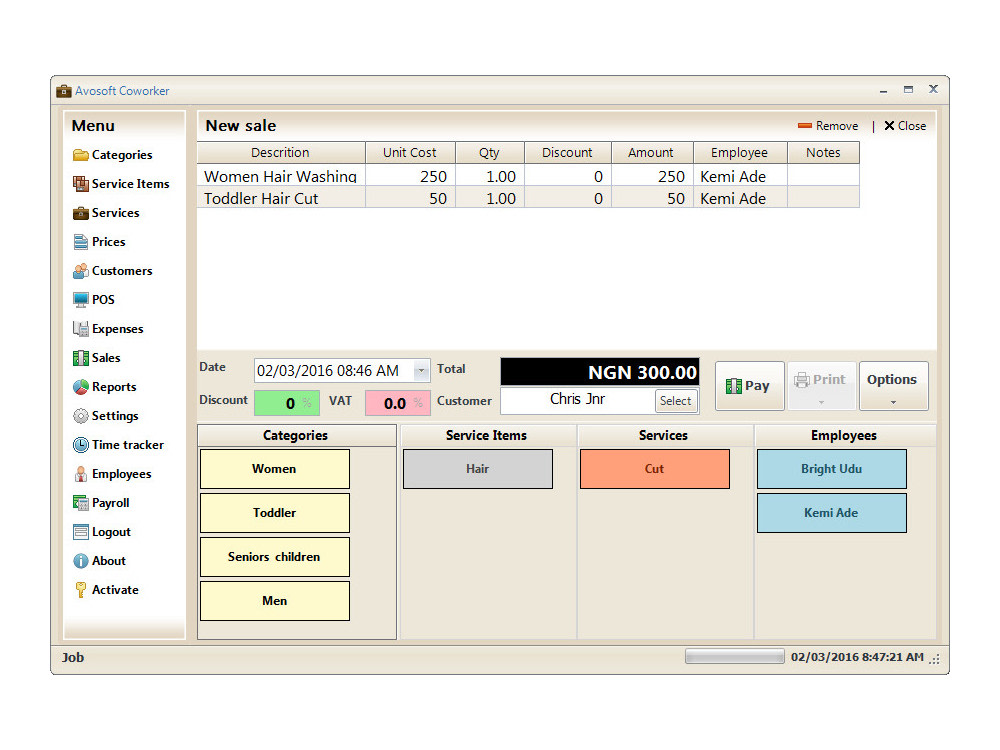
Task: Select the Women Hair Washing row
Action: tap(528, 176)
